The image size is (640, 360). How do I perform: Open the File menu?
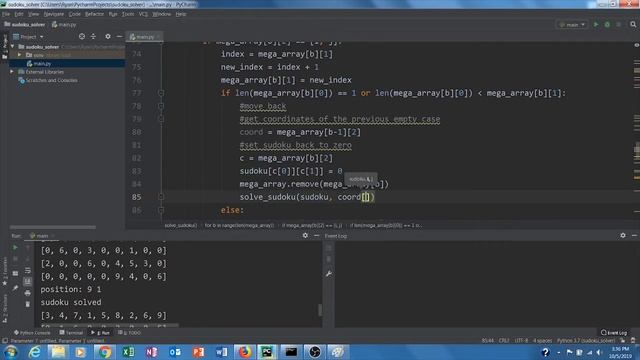pos(6,14)
